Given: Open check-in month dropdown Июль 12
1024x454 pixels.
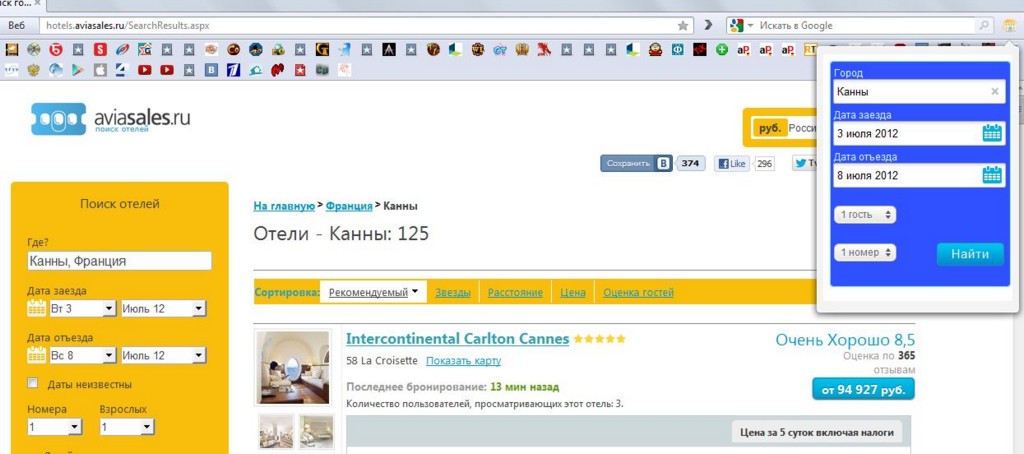Looking at the screenshot, I should point(162,309).
